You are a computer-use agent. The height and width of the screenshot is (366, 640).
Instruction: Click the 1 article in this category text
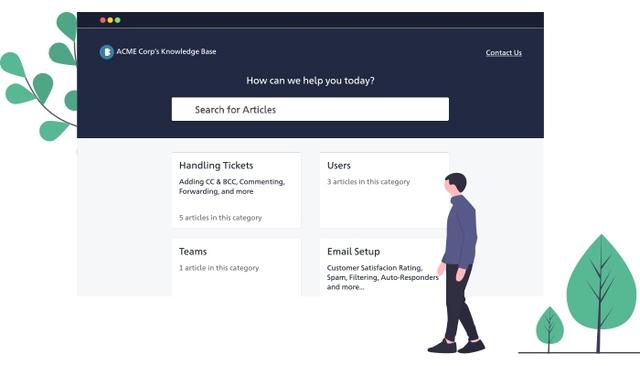tap(219, 268)
